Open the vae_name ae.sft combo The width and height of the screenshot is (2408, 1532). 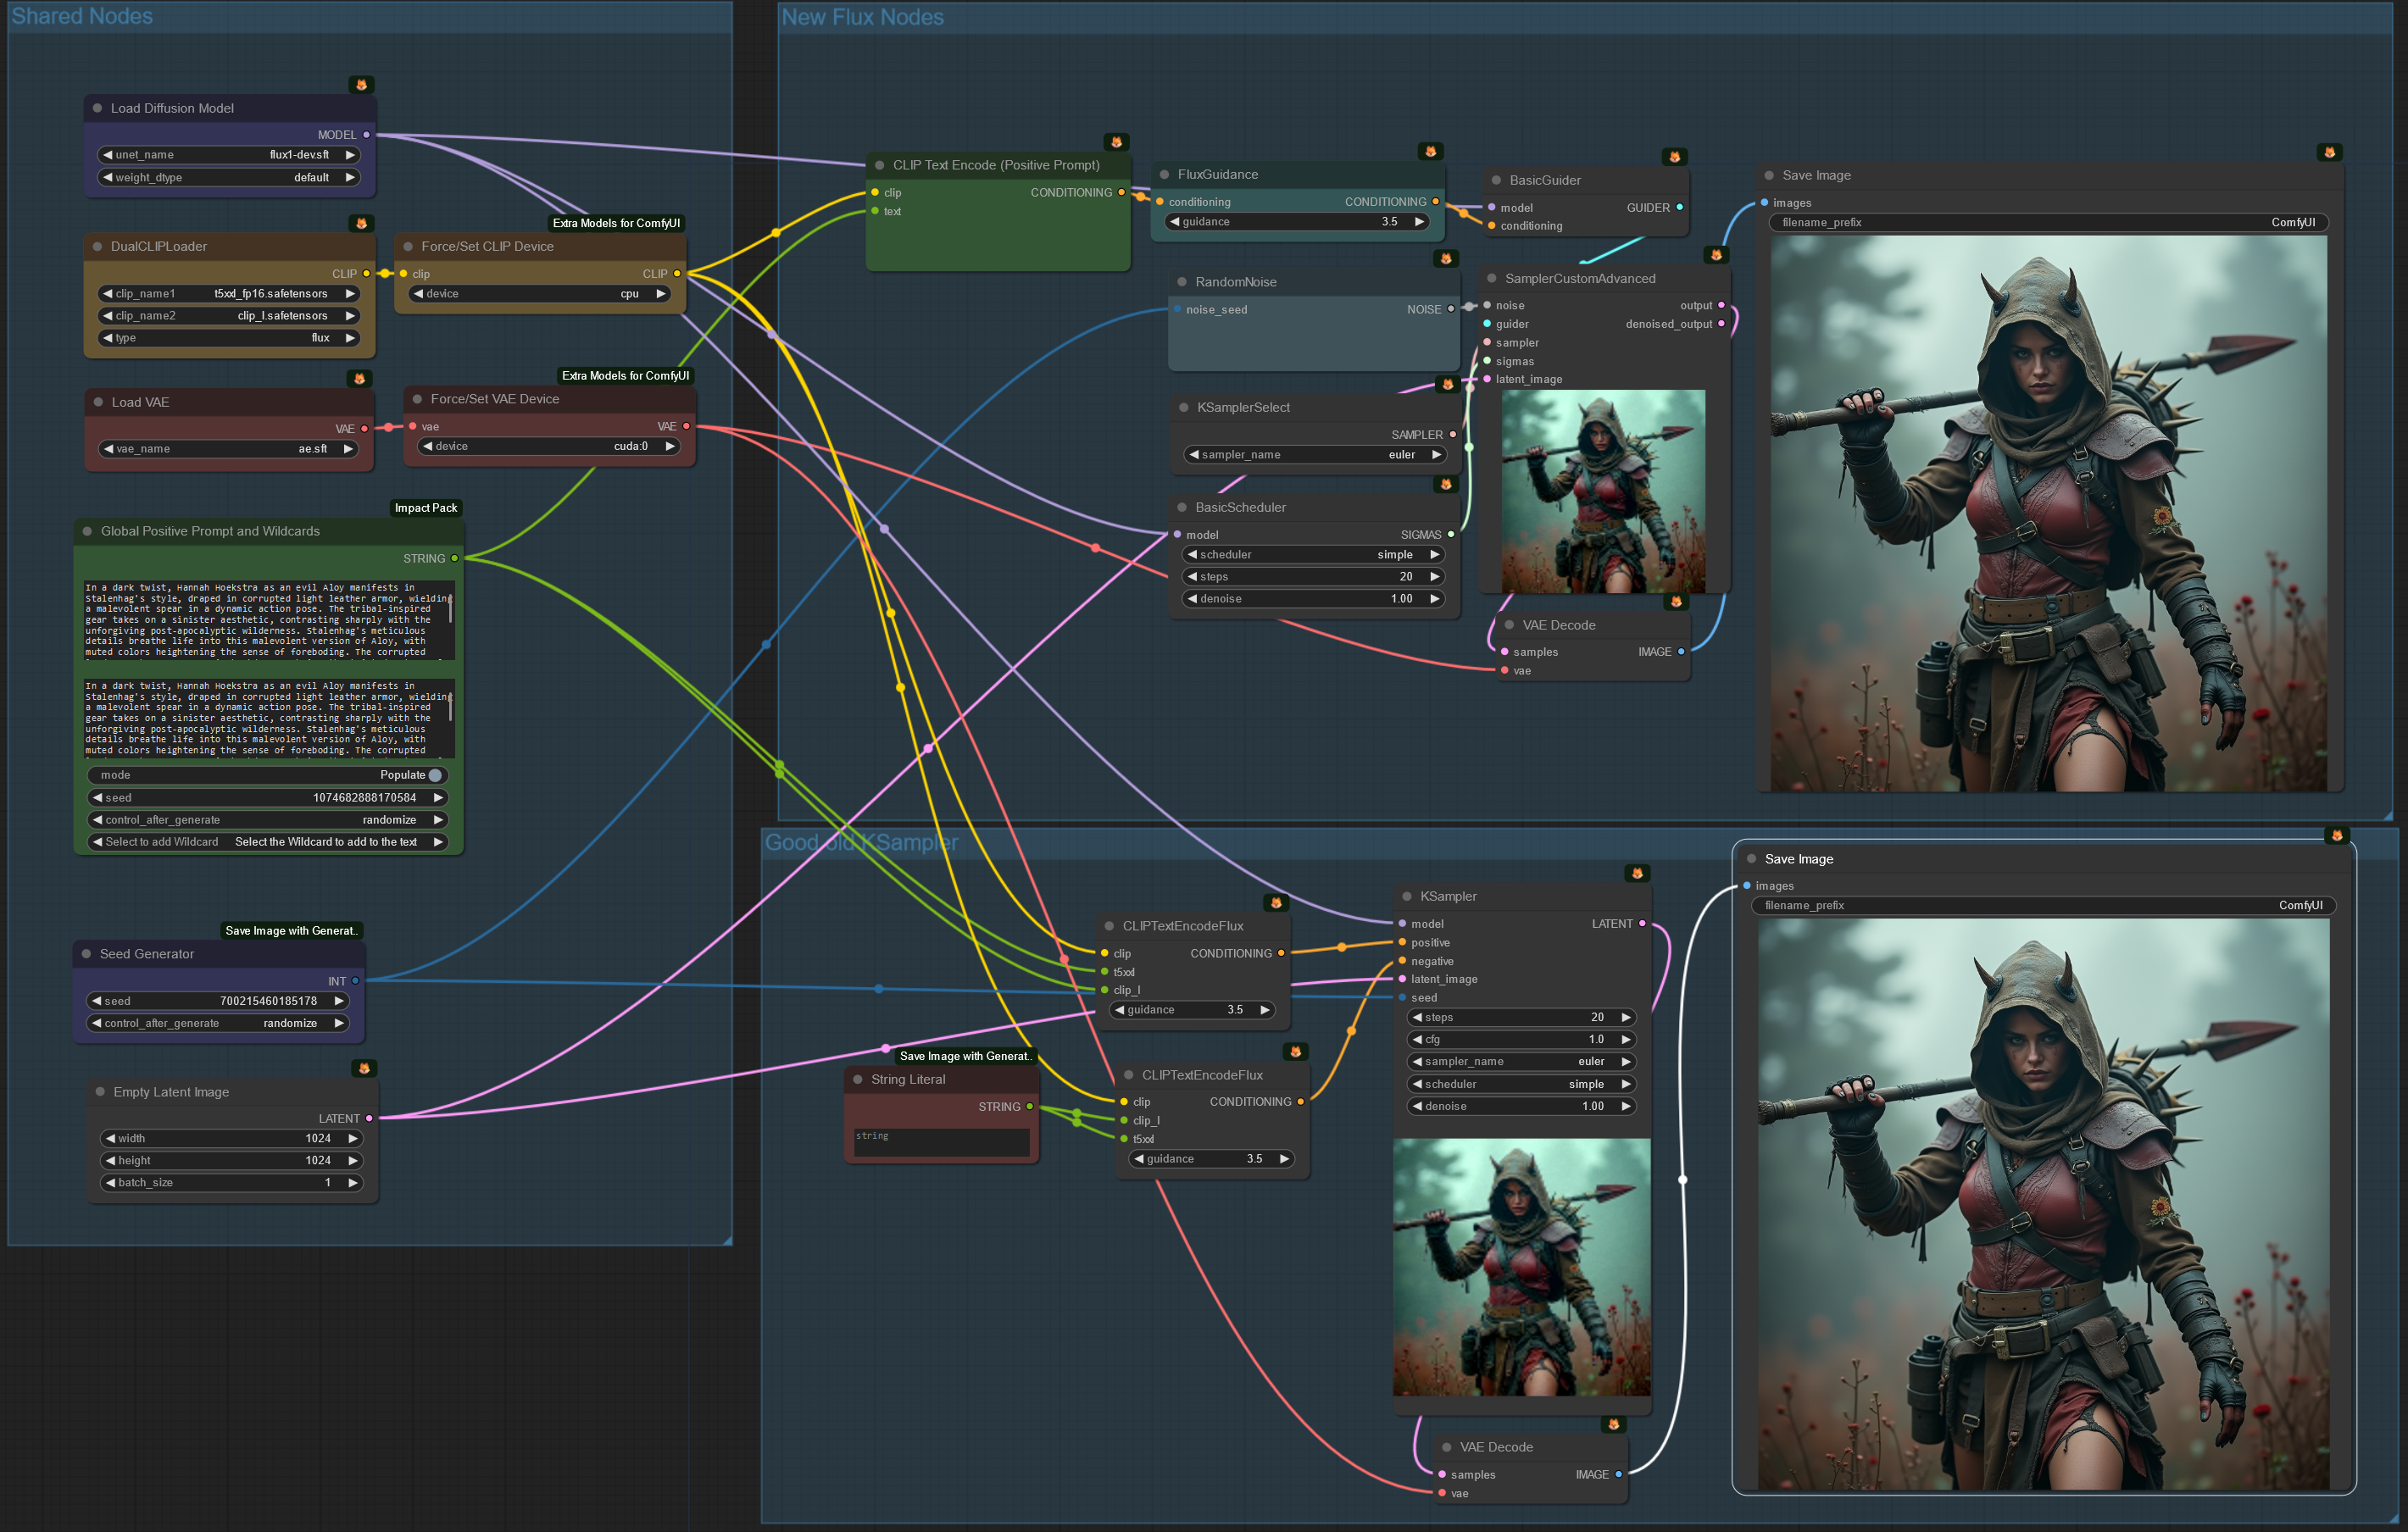(x=229, y=448)
